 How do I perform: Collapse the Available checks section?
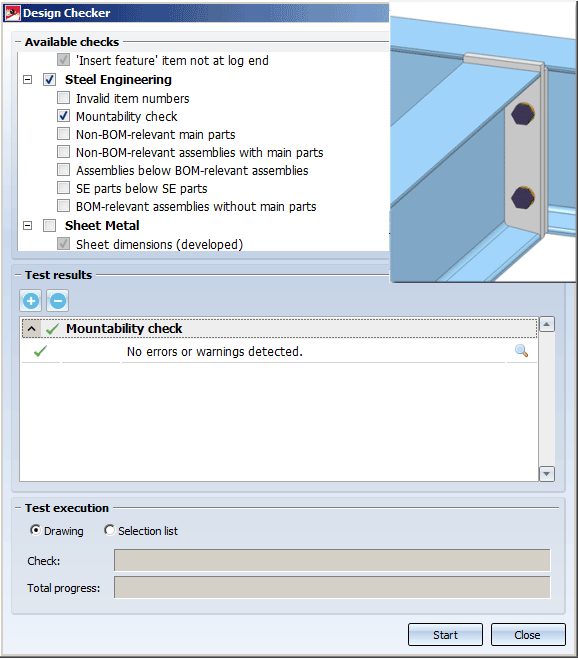click(18, 42)
